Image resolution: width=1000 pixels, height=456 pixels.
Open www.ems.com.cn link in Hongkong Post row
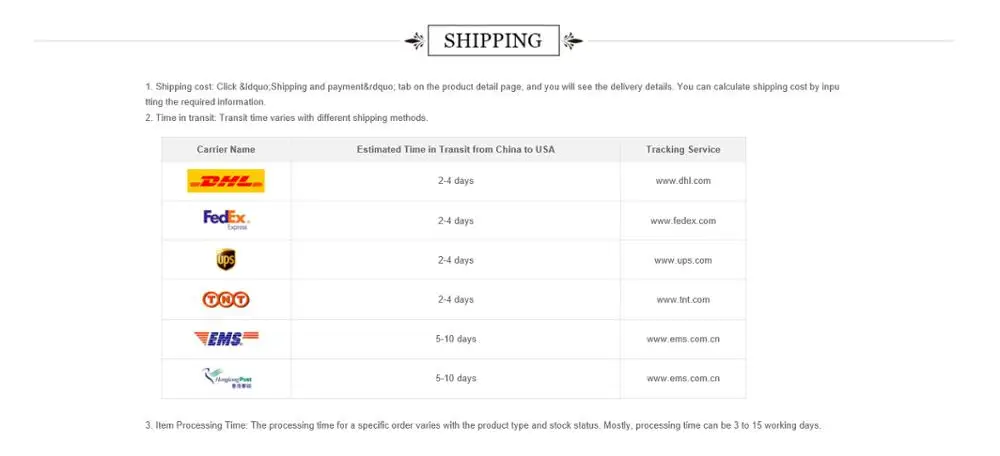point(683,378)
